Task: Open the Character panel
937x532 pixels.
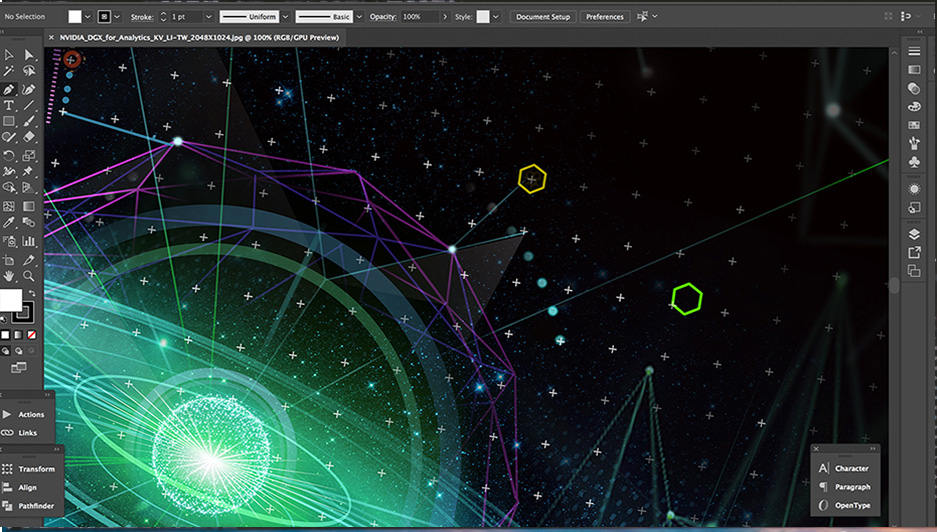Action: pyautogui.click(x=851, y=468)
